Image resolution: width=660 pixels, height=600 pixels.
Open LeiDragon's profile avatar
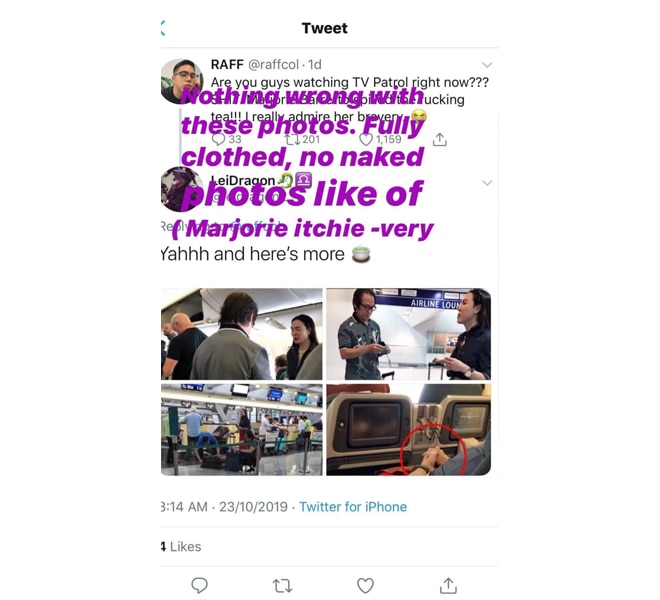pos(181,189)
